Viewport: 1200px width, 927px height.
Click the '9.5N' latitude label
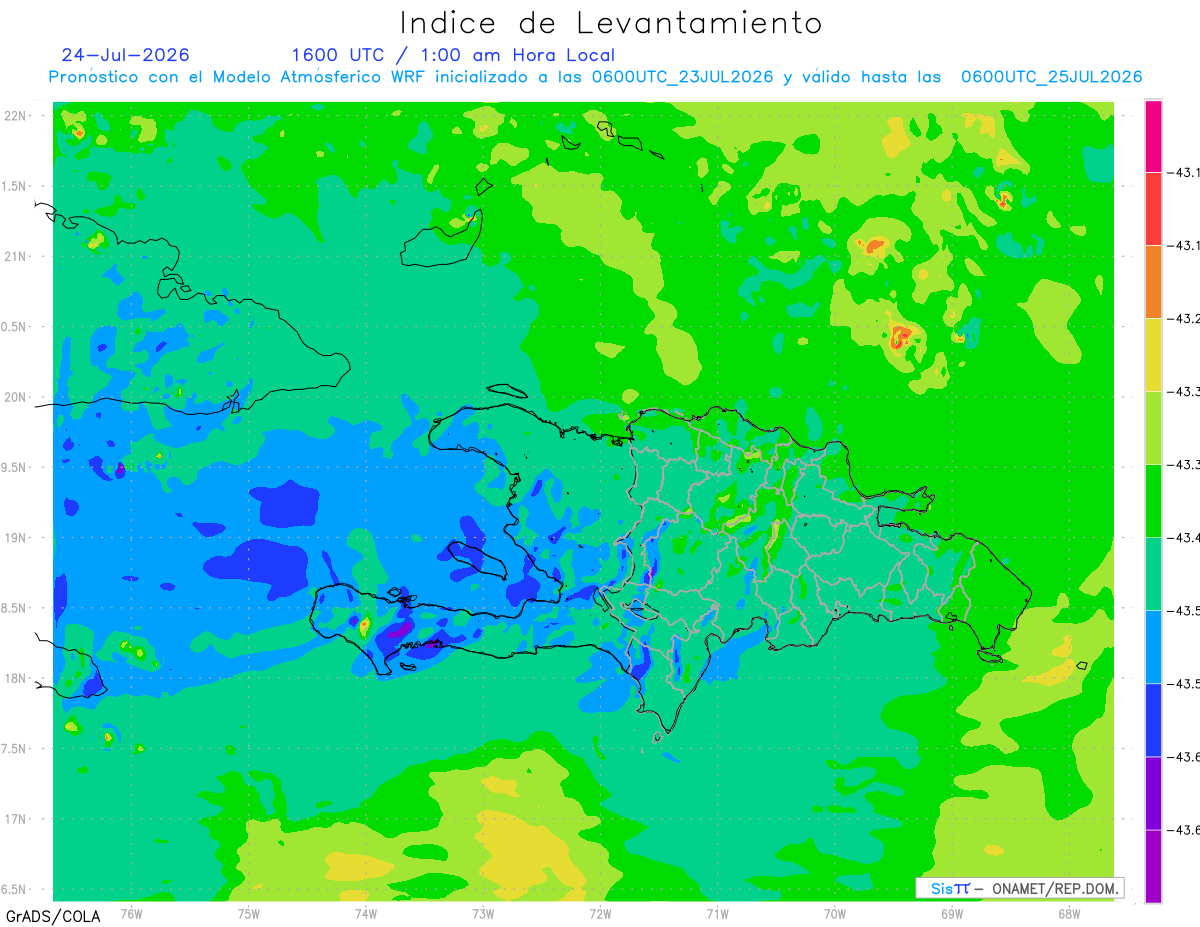(15, 468)
